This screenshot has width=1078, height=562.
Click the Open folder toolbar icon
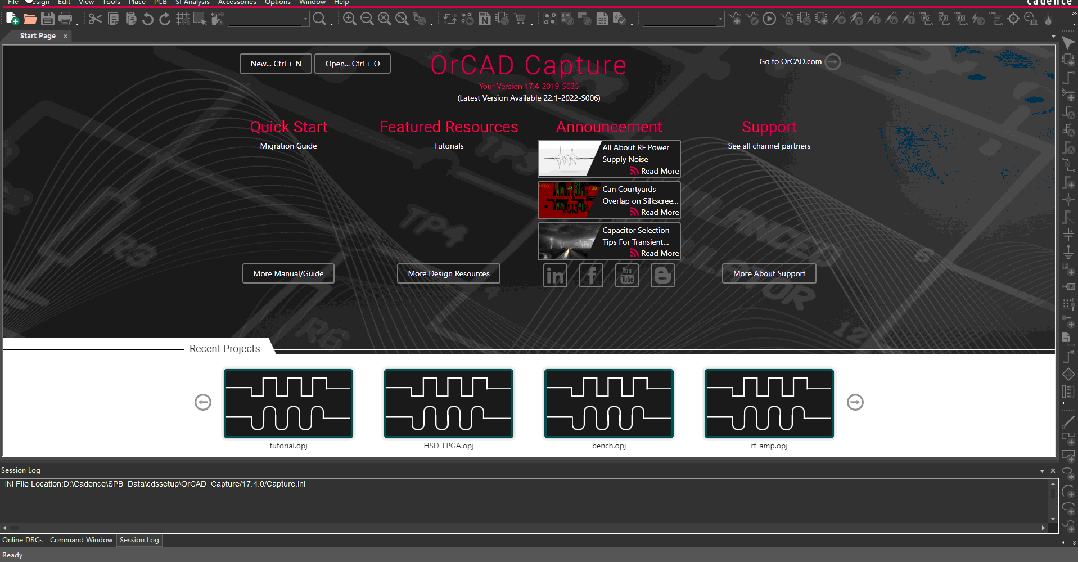30,19
